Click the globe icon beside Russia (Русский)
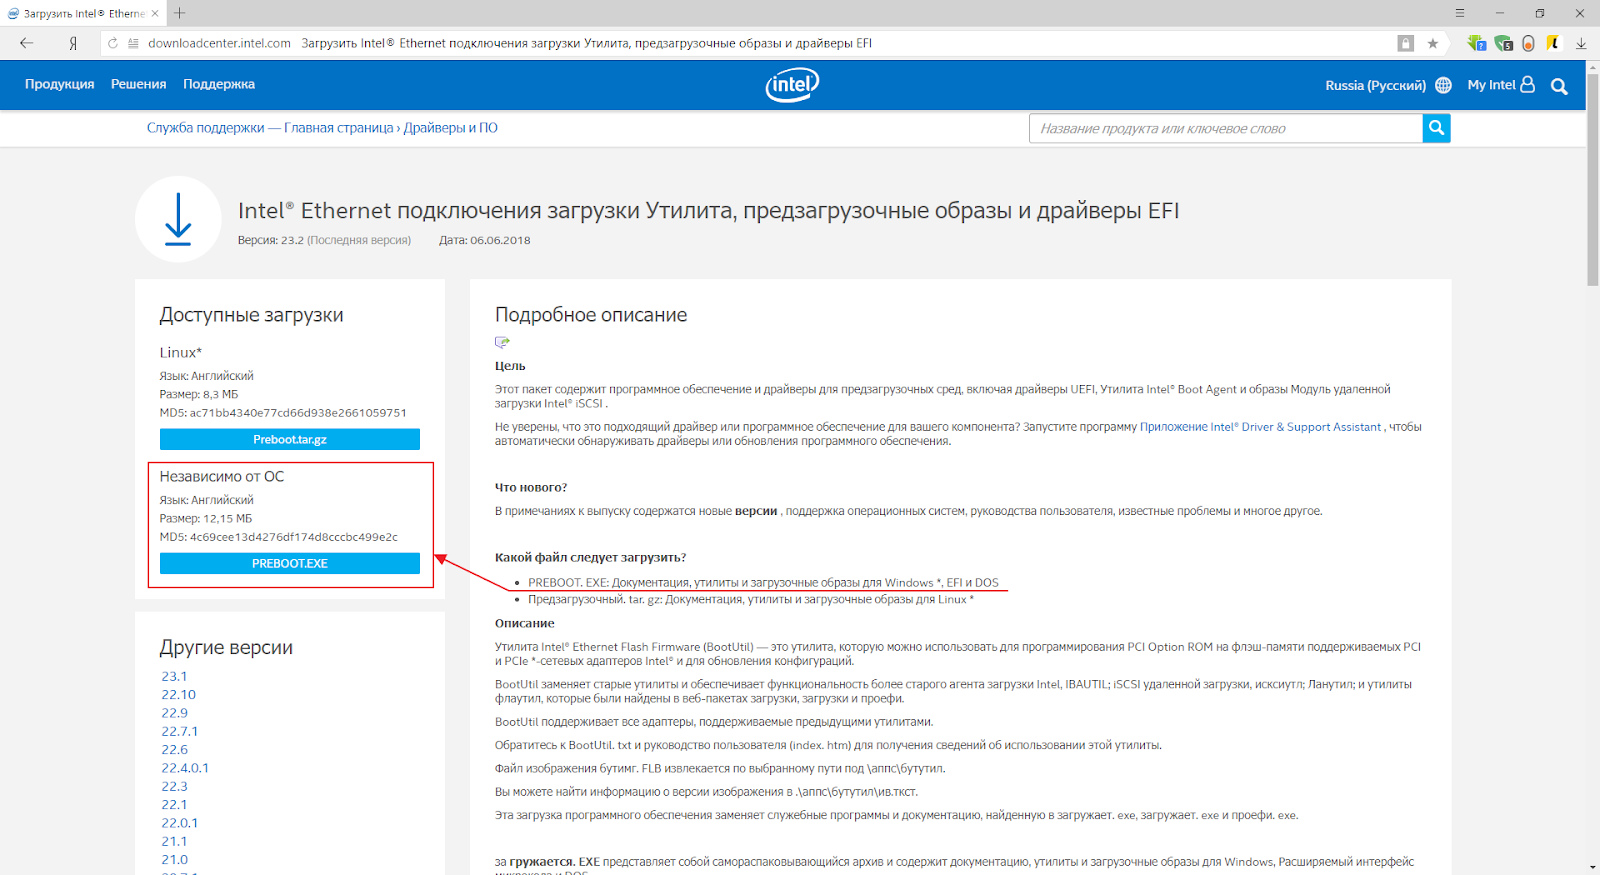This screenshot has height=875, width=1600. pos(1443,85)
